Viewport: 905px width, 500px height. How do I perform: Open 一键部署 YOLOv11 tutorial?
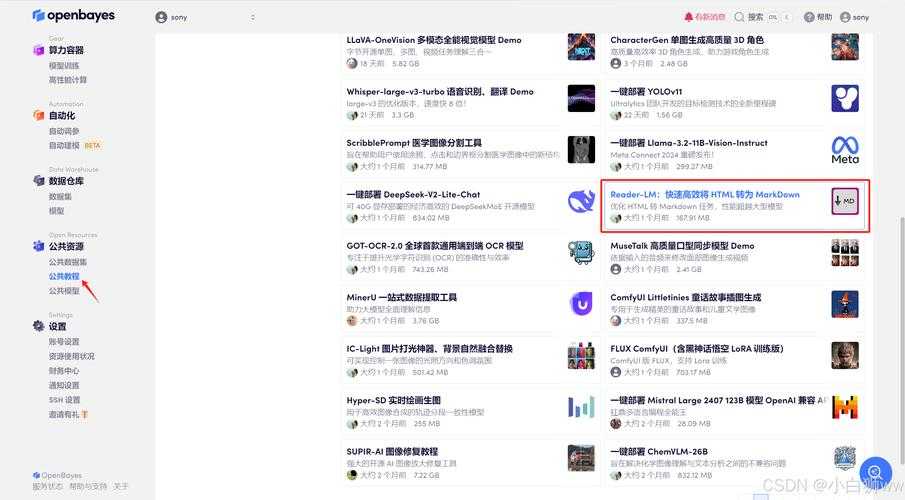pos(646,92)
